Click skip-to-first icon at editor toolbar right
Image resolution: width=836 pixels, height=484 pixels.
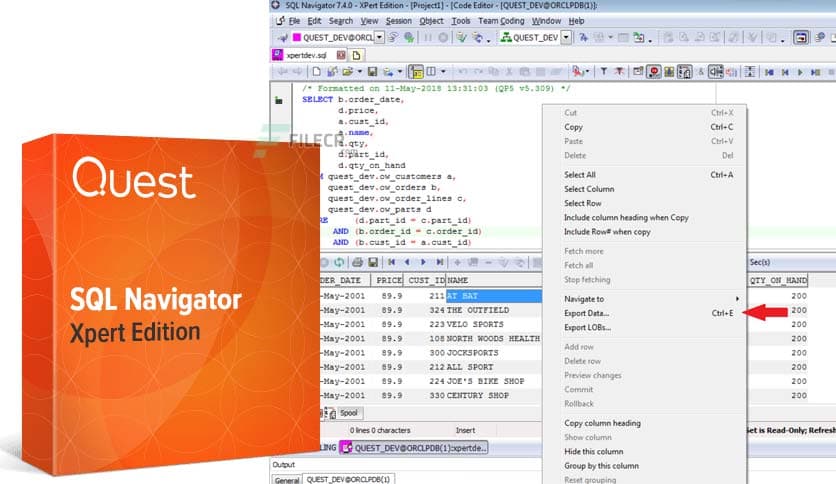[769, 72]
